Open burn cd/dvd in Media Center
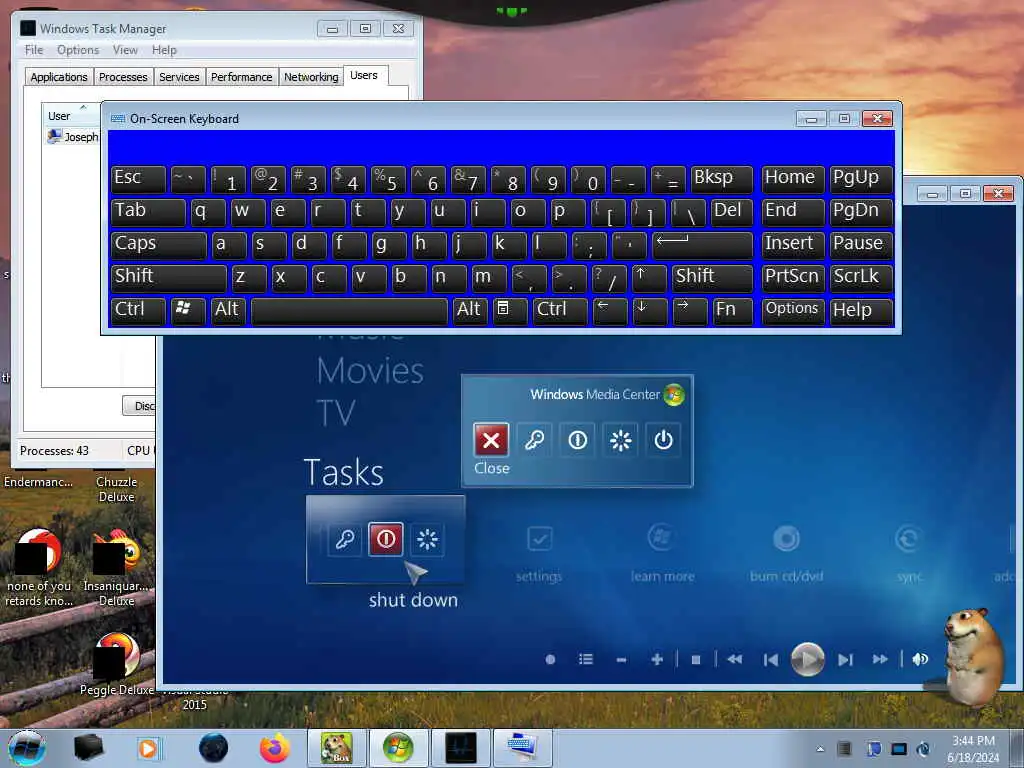This screenshot has height=768, width=1024. click(x=786, y=552)
